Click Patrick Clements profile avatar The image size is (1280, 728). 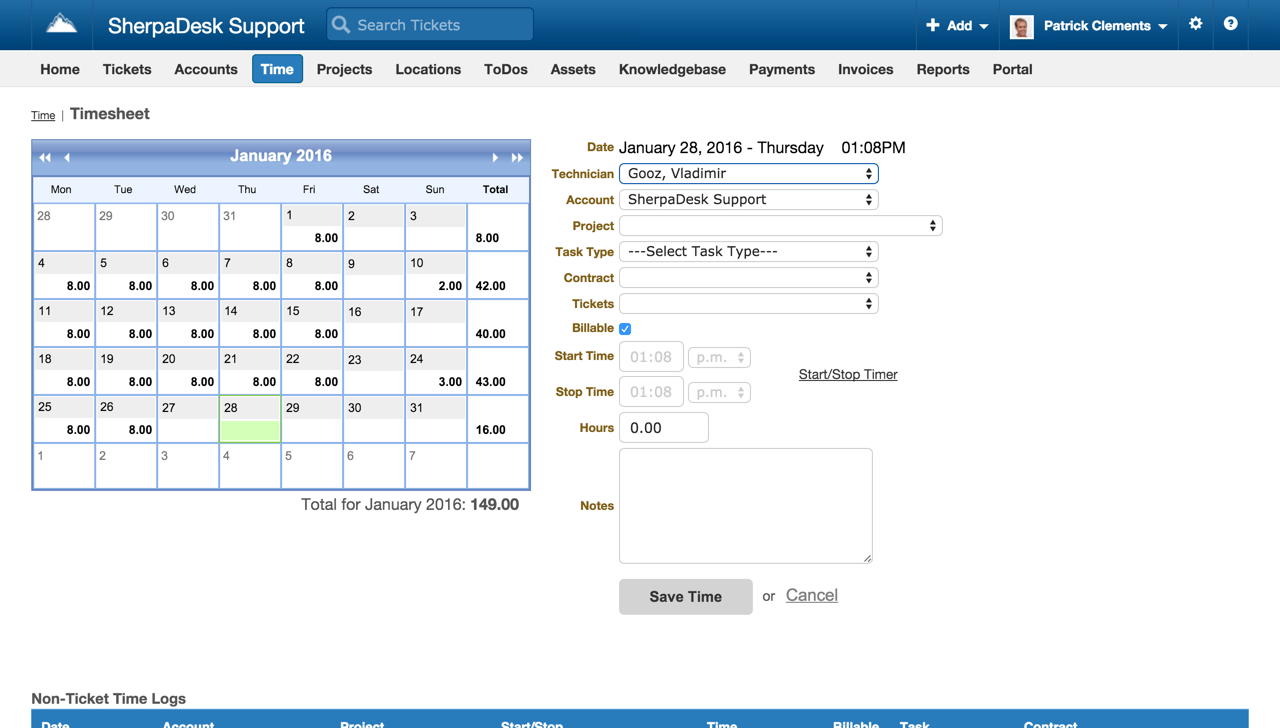click(1021, 26)
